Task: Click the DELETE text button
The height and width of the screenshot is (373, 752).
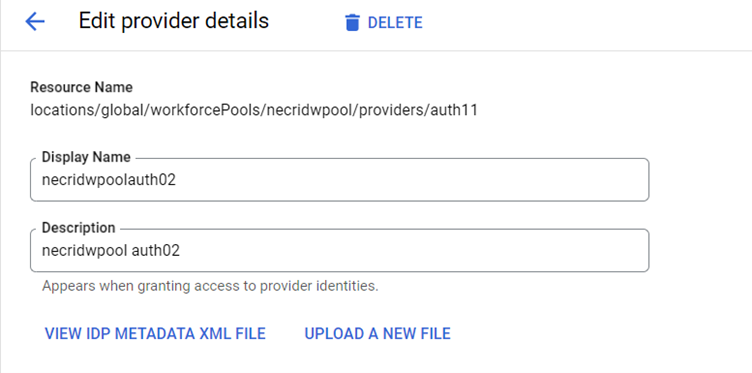Action: (395, 23)
